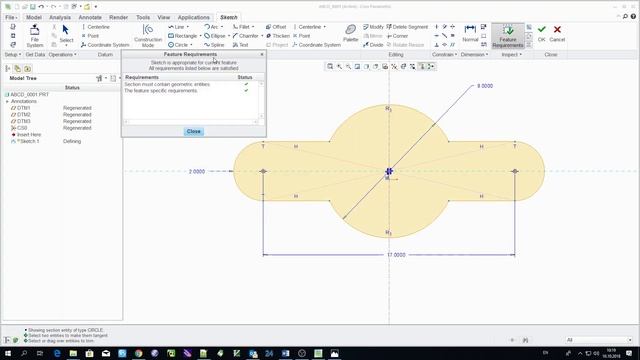The width and height of the screenshot is (640, 360).
Task: Open File System in the ribbon
Action: pos(35,36)
